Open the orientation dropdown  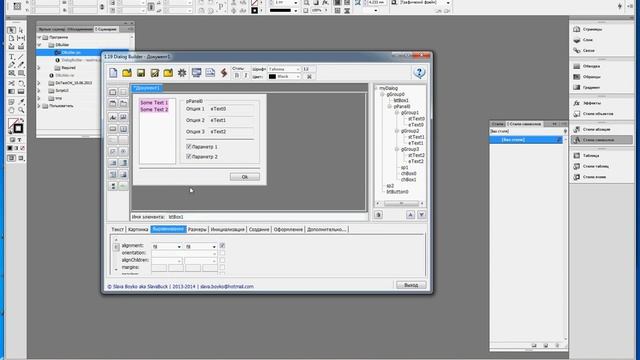click(x=184, y=253)
